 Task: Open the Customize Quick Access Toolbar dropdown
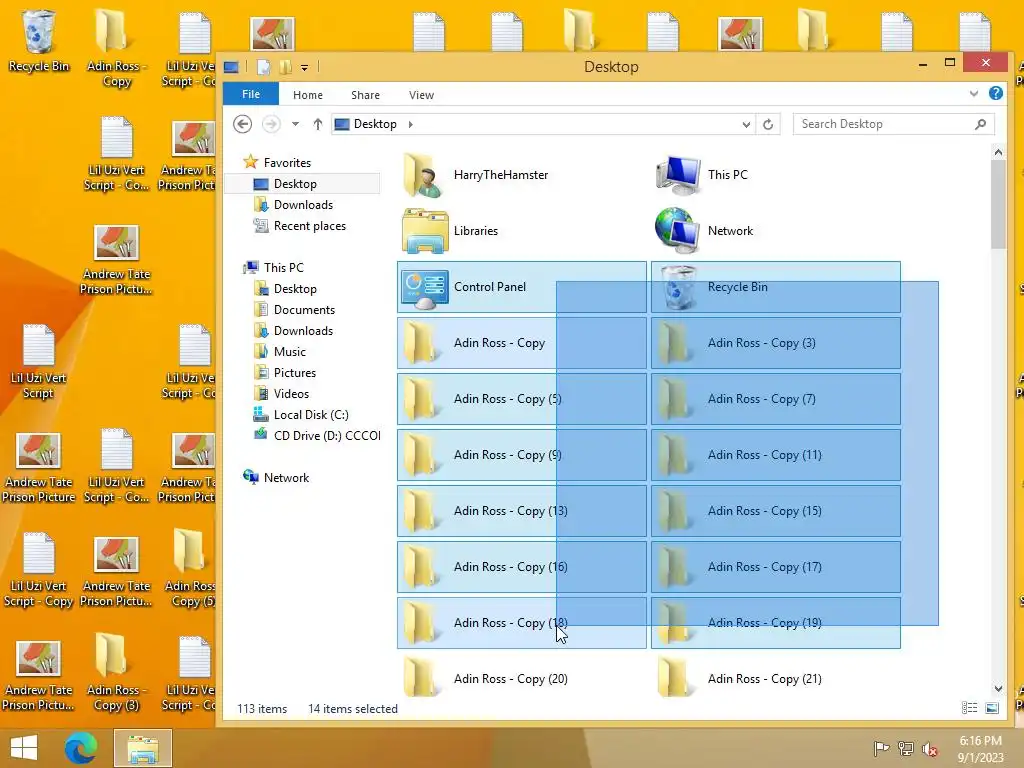tap(304, 67)
